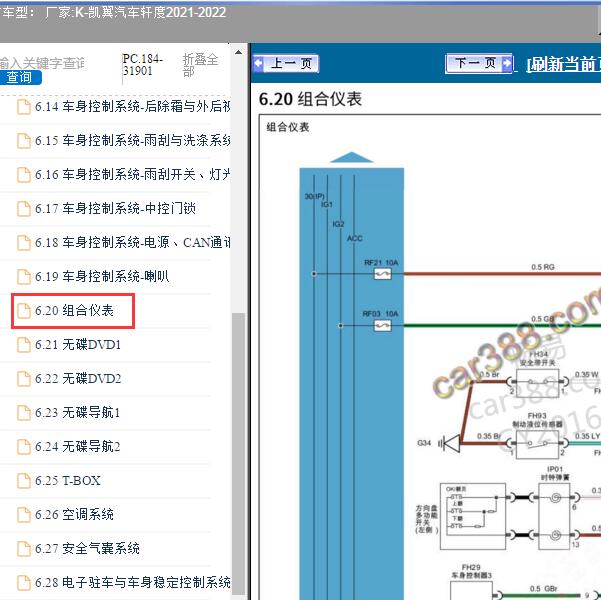Click the left arrow icon on 上一页

(x=259, y=63)
